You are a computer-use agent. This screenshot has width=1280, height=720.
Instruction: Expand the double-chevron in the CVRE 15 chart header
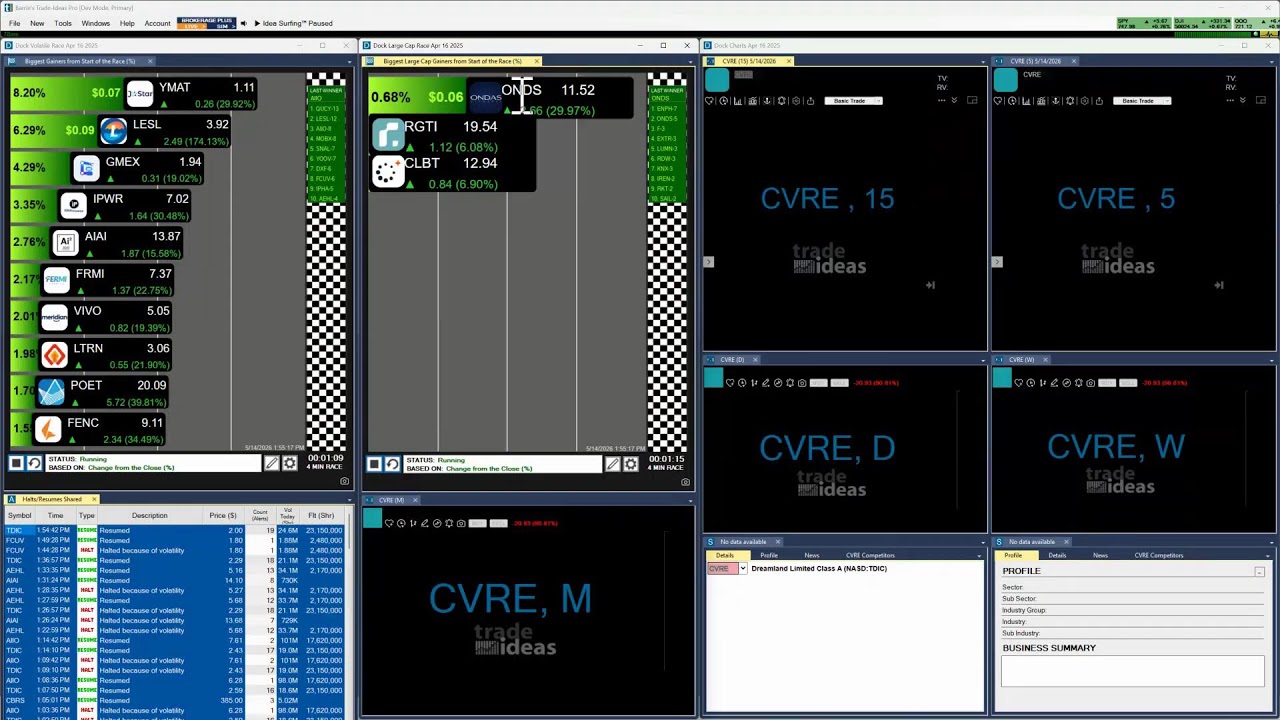[x=954, y=100]
